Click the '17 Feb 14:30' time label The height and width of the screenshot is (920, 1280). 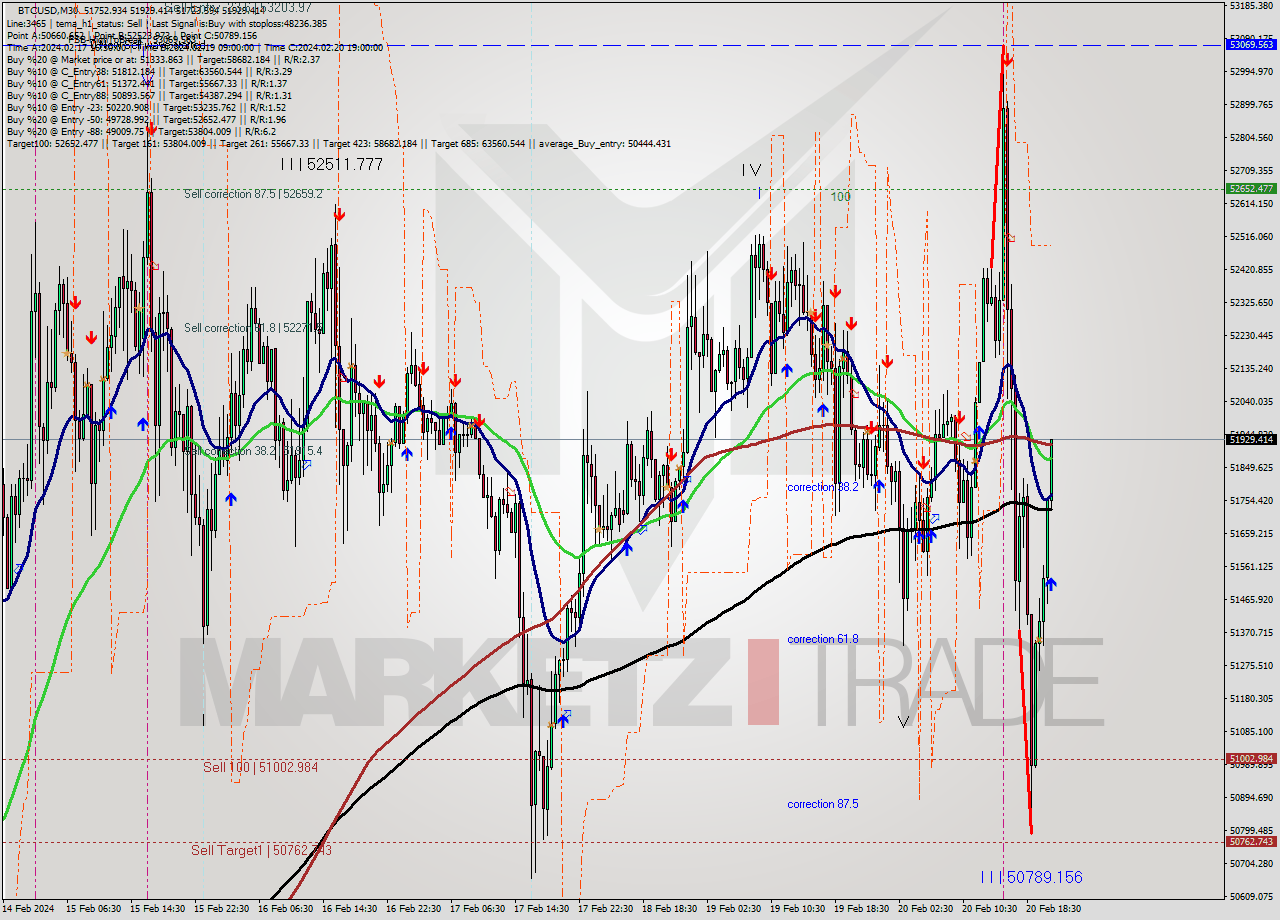541,909
